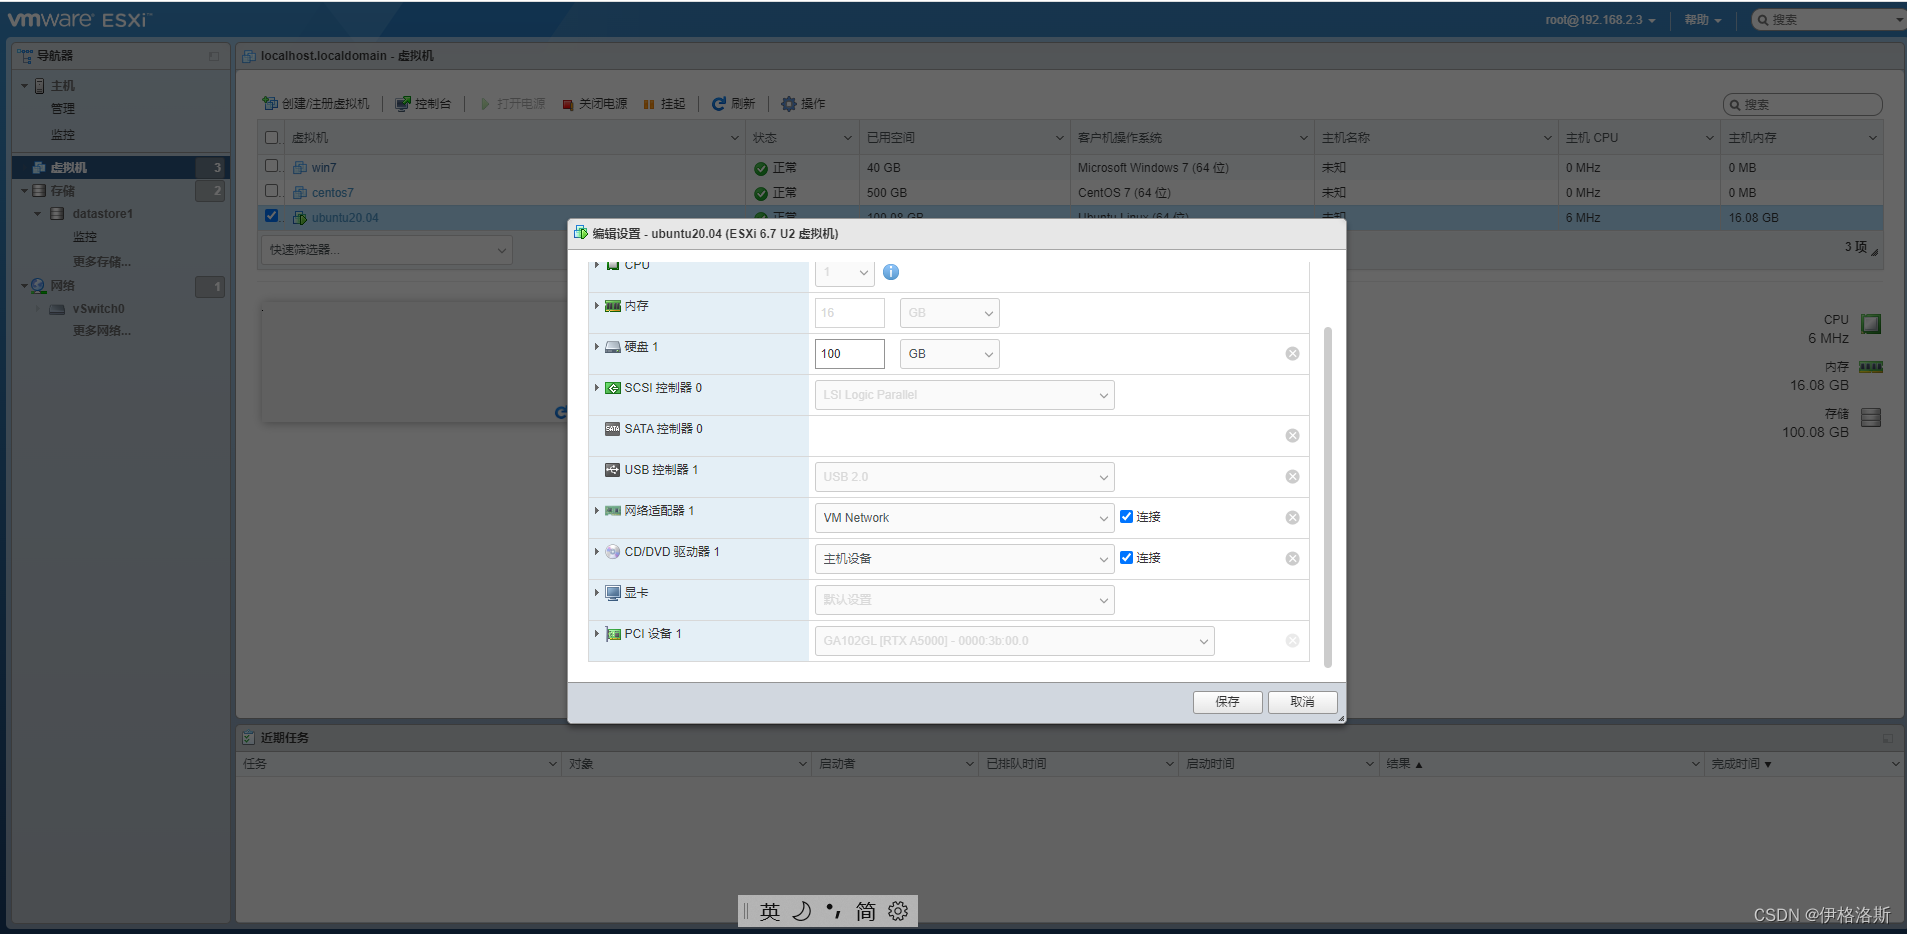This screenshot has height=934, width=1907.
Task: Click the top-right global search field
Action: [x=1830, y=20]
